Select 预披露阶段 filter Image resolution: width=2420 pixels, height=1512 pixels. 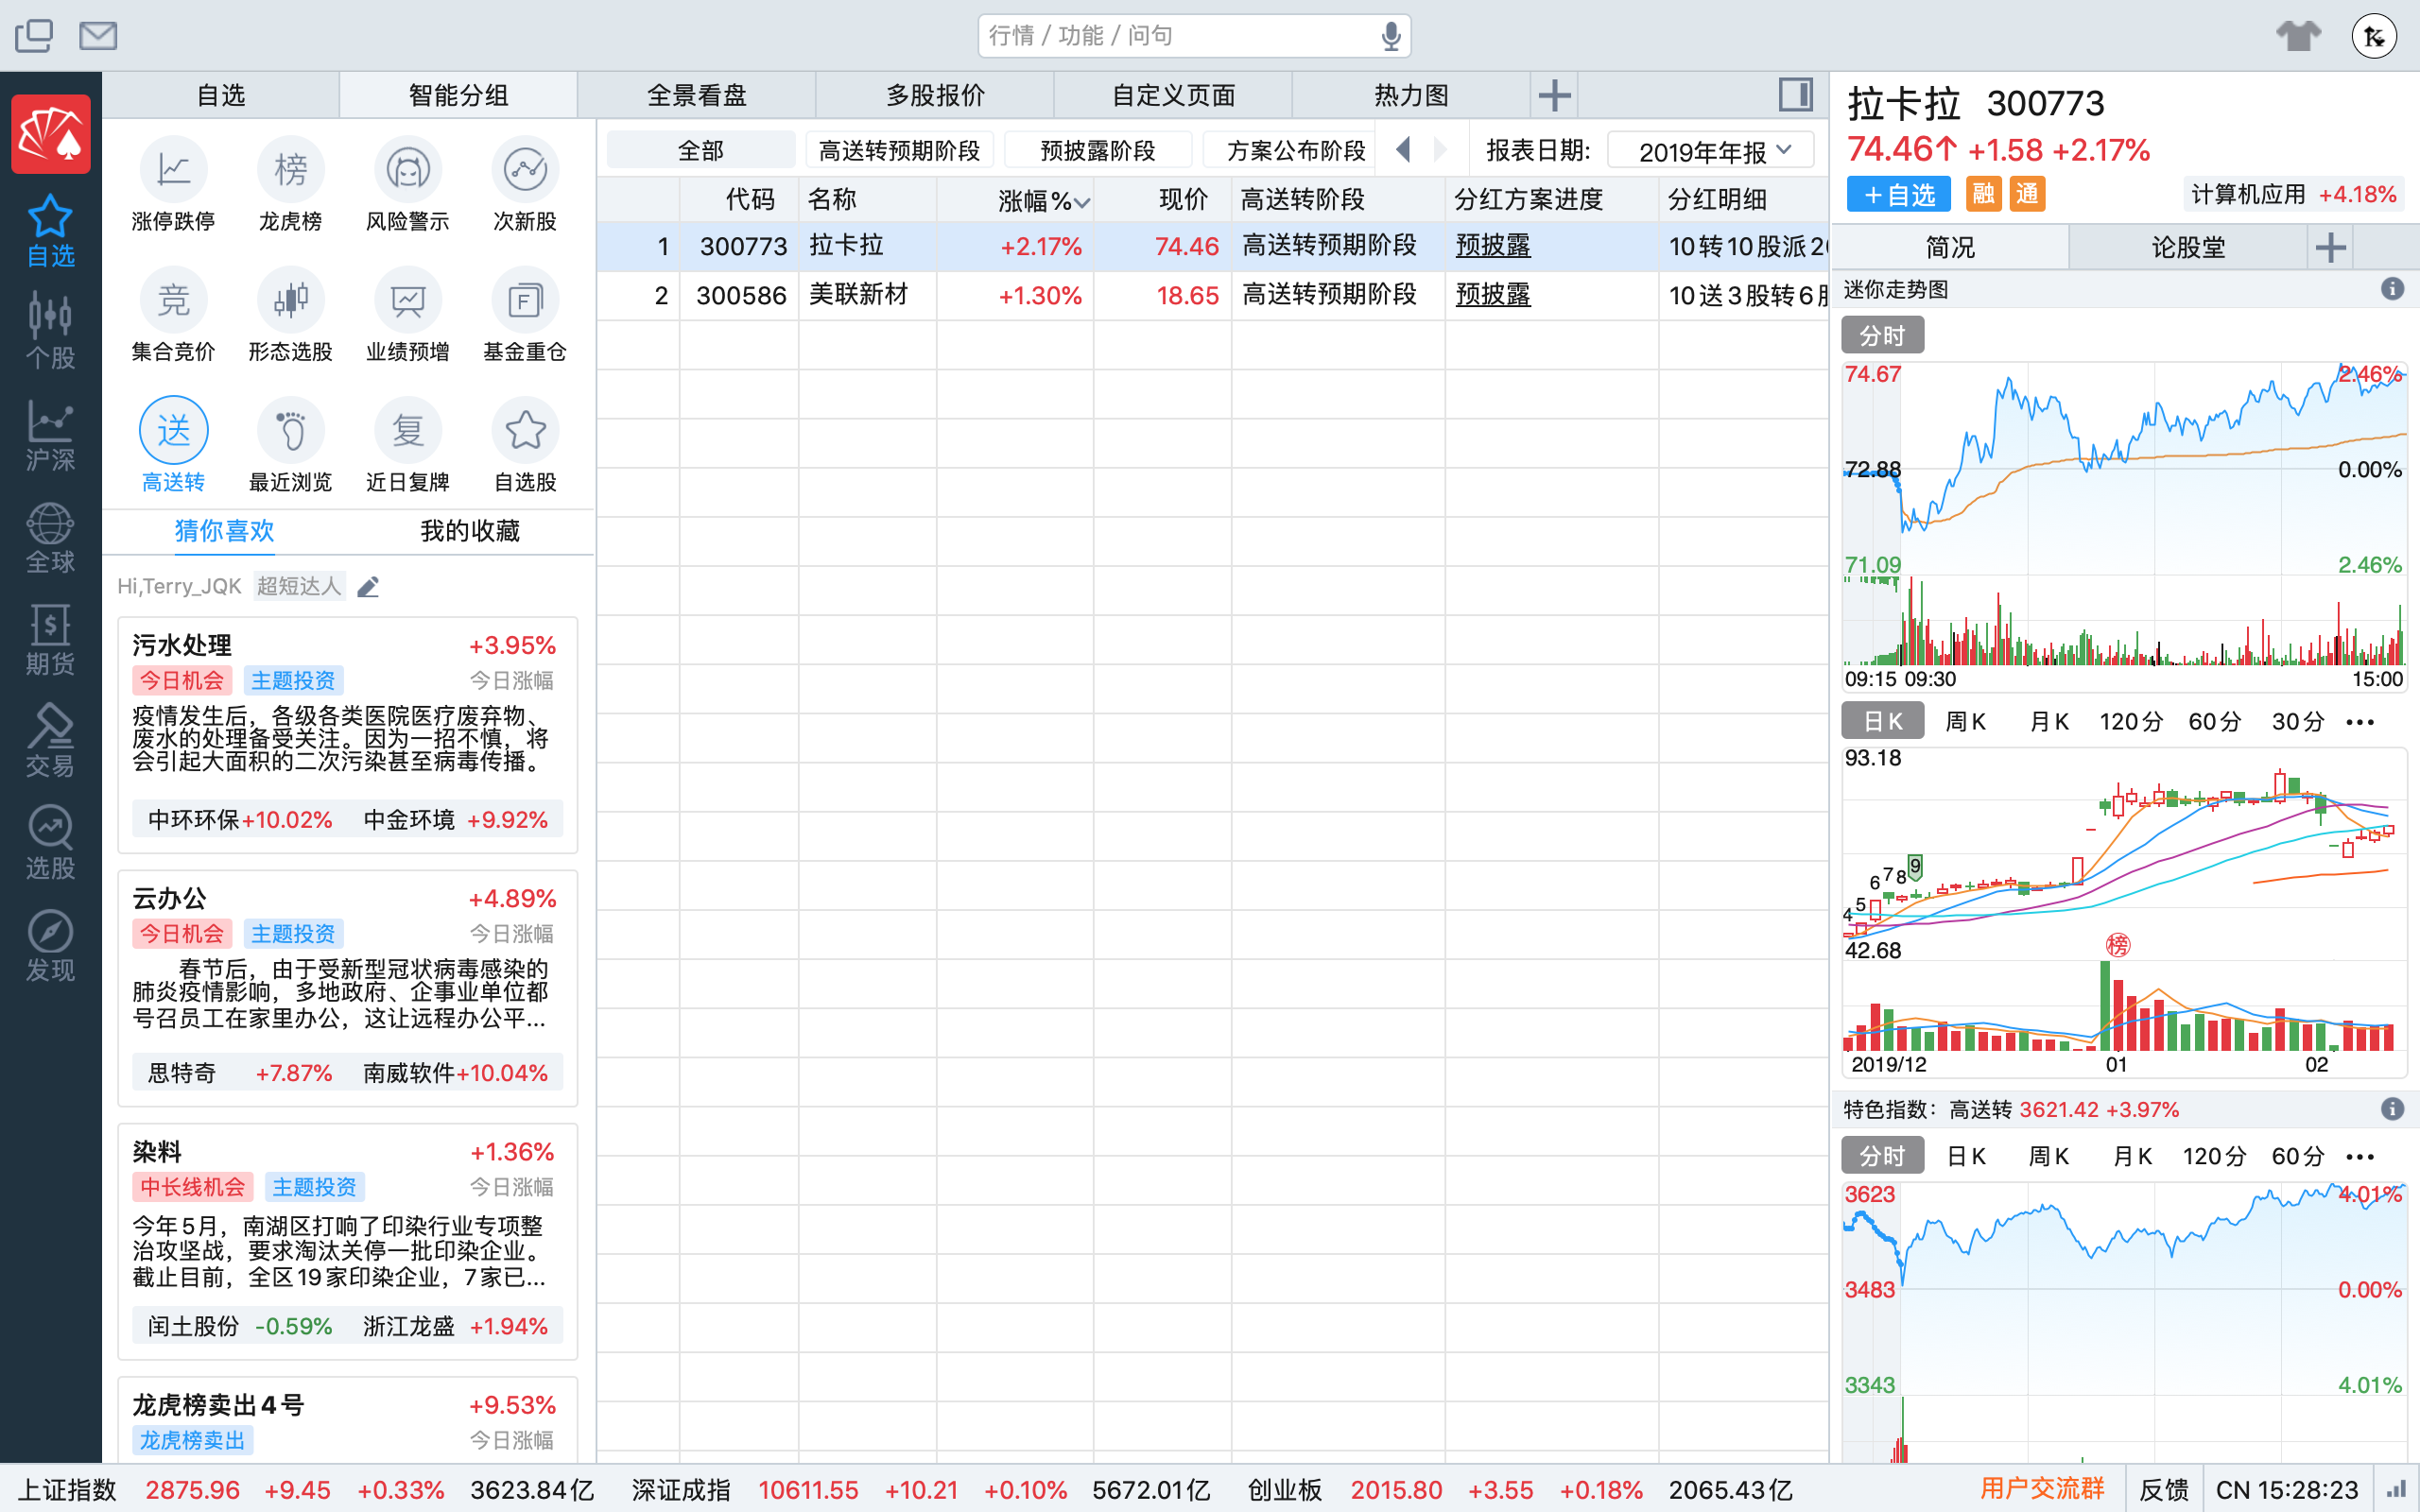coord(1097,151)
